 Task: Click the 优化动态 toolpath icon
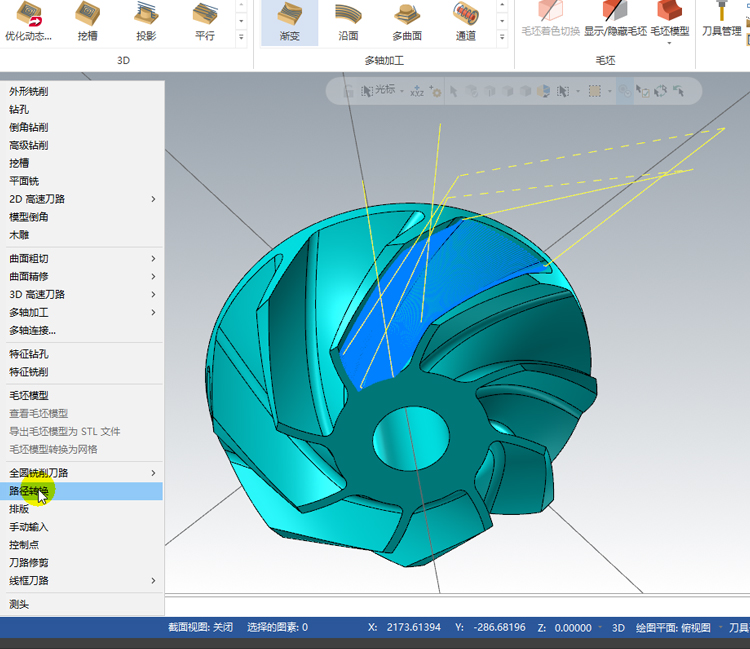[x=29, y=22]
